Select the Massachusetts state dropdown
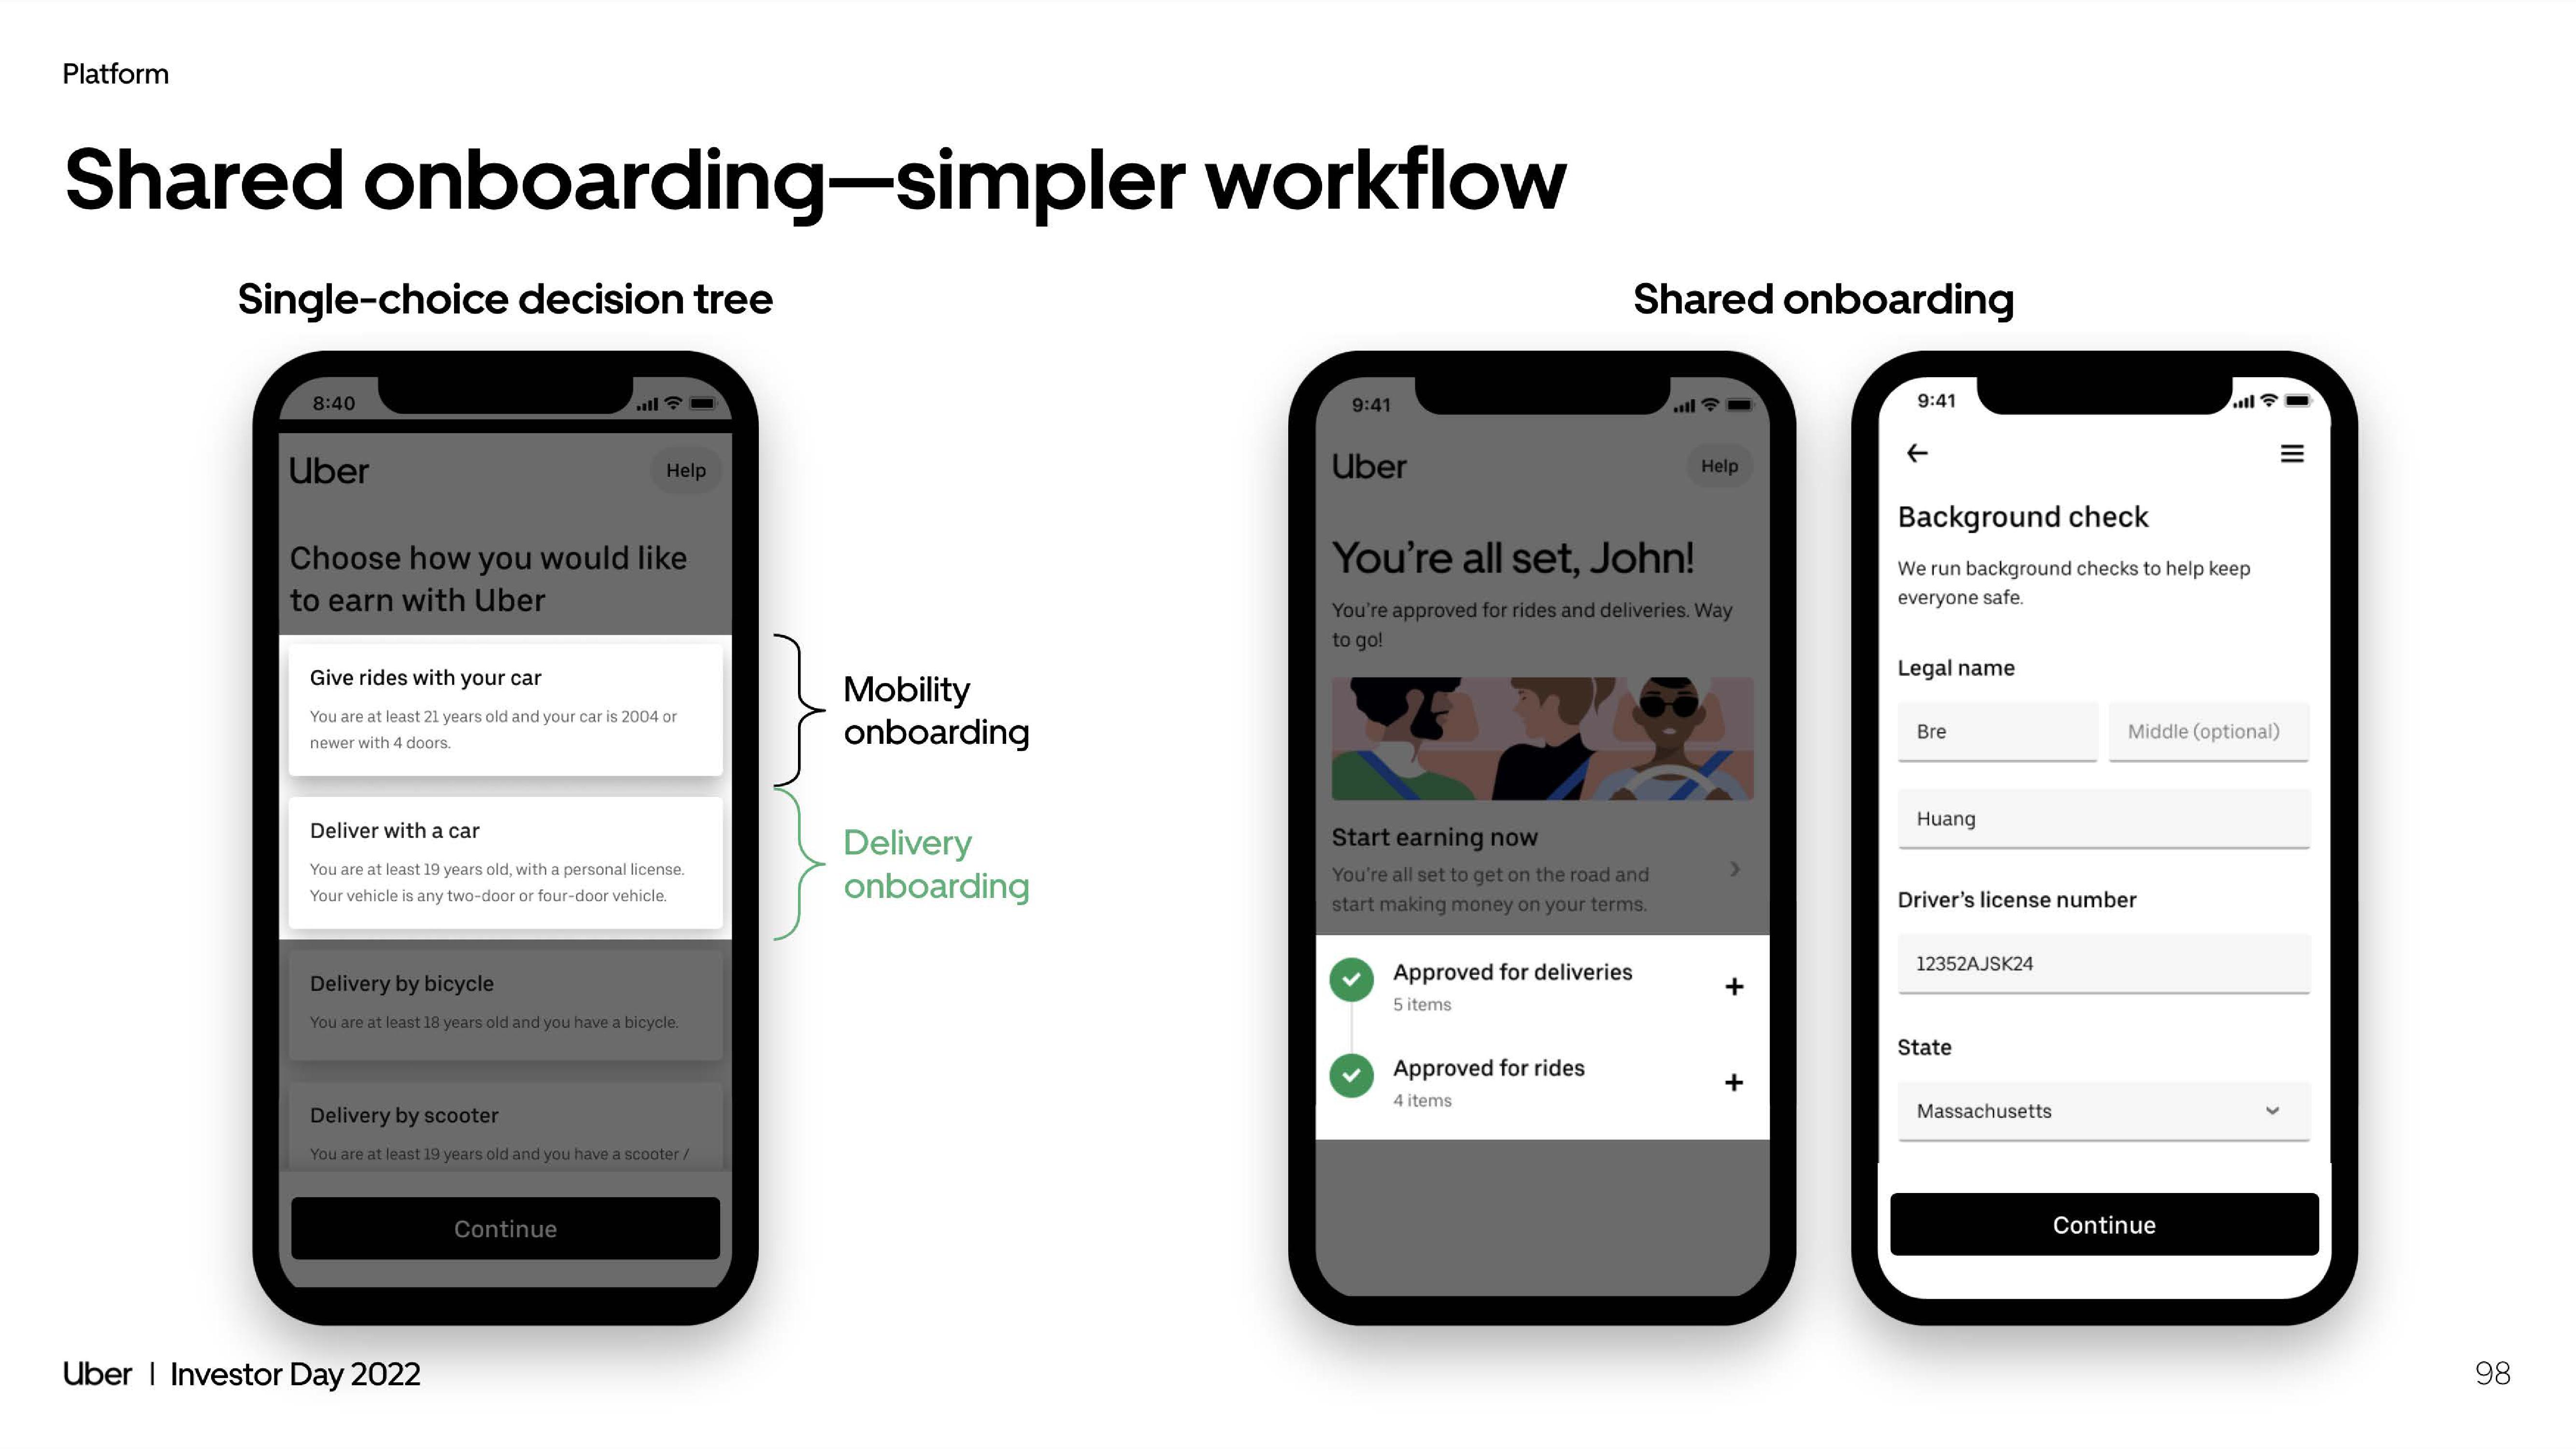 pos(2104,1109)
